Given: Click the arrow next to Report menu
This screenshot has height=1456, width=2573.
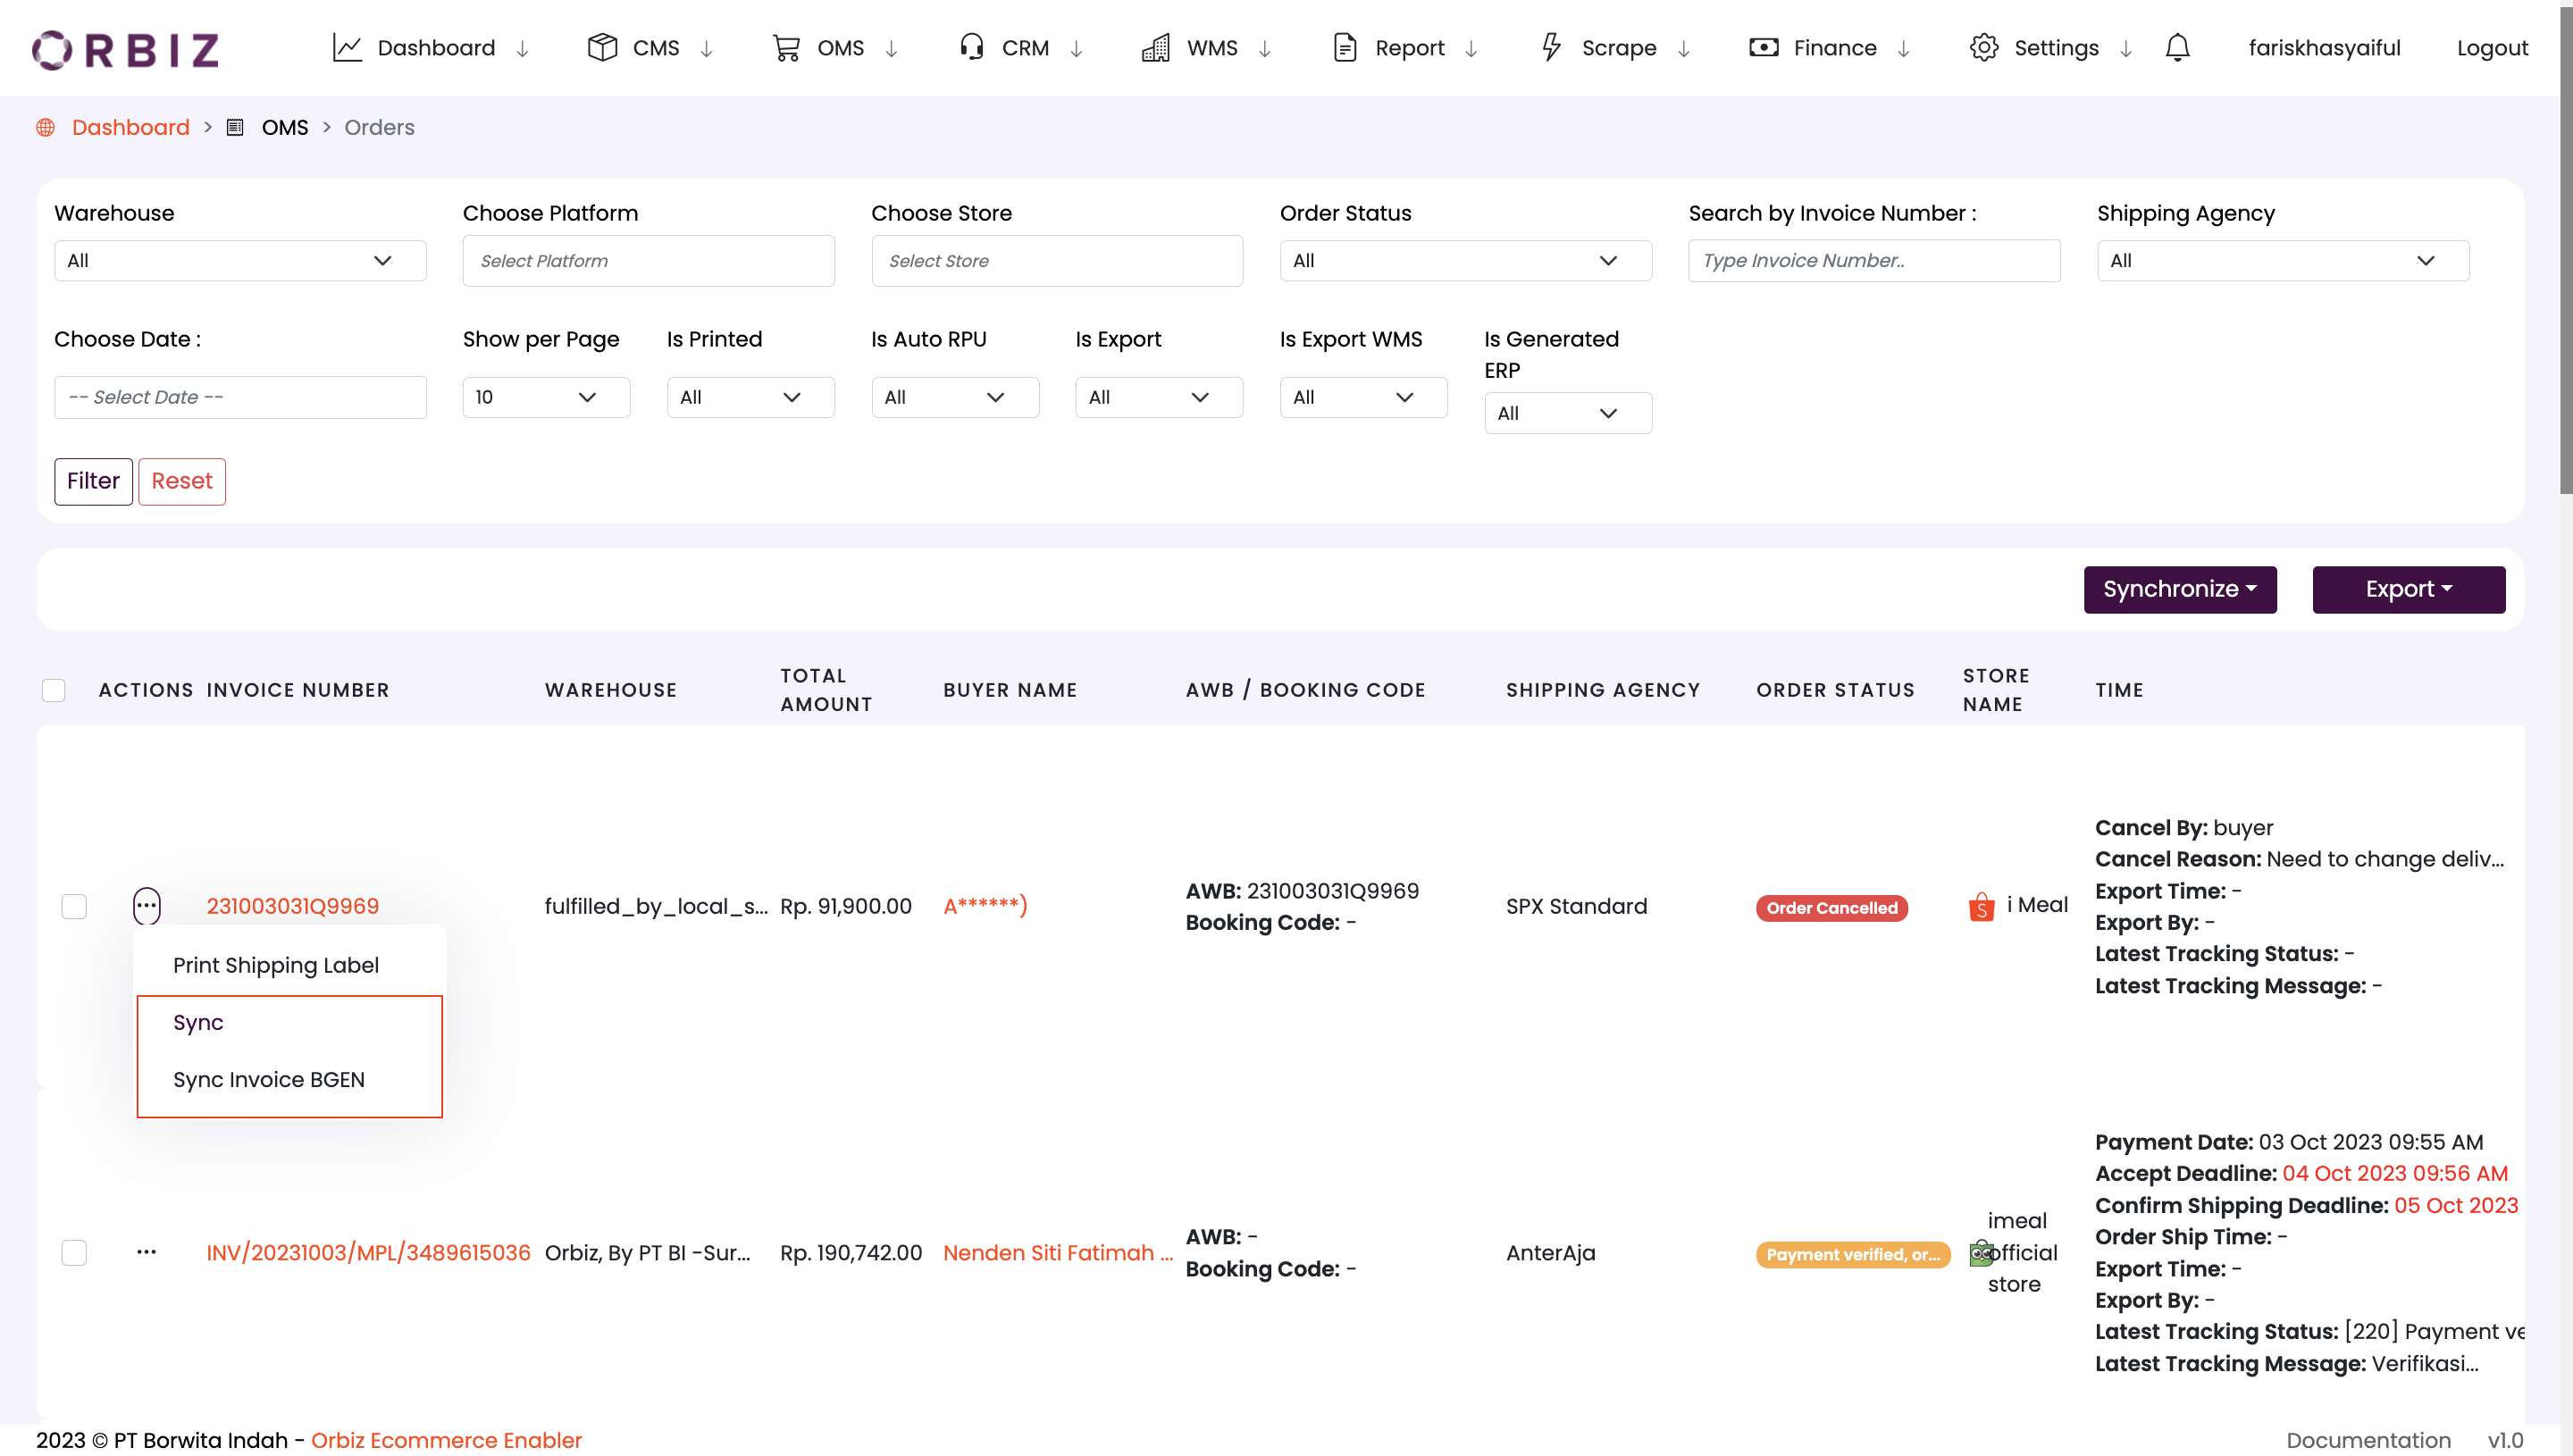Looking at the screenshot, I should click(1471, 49).
